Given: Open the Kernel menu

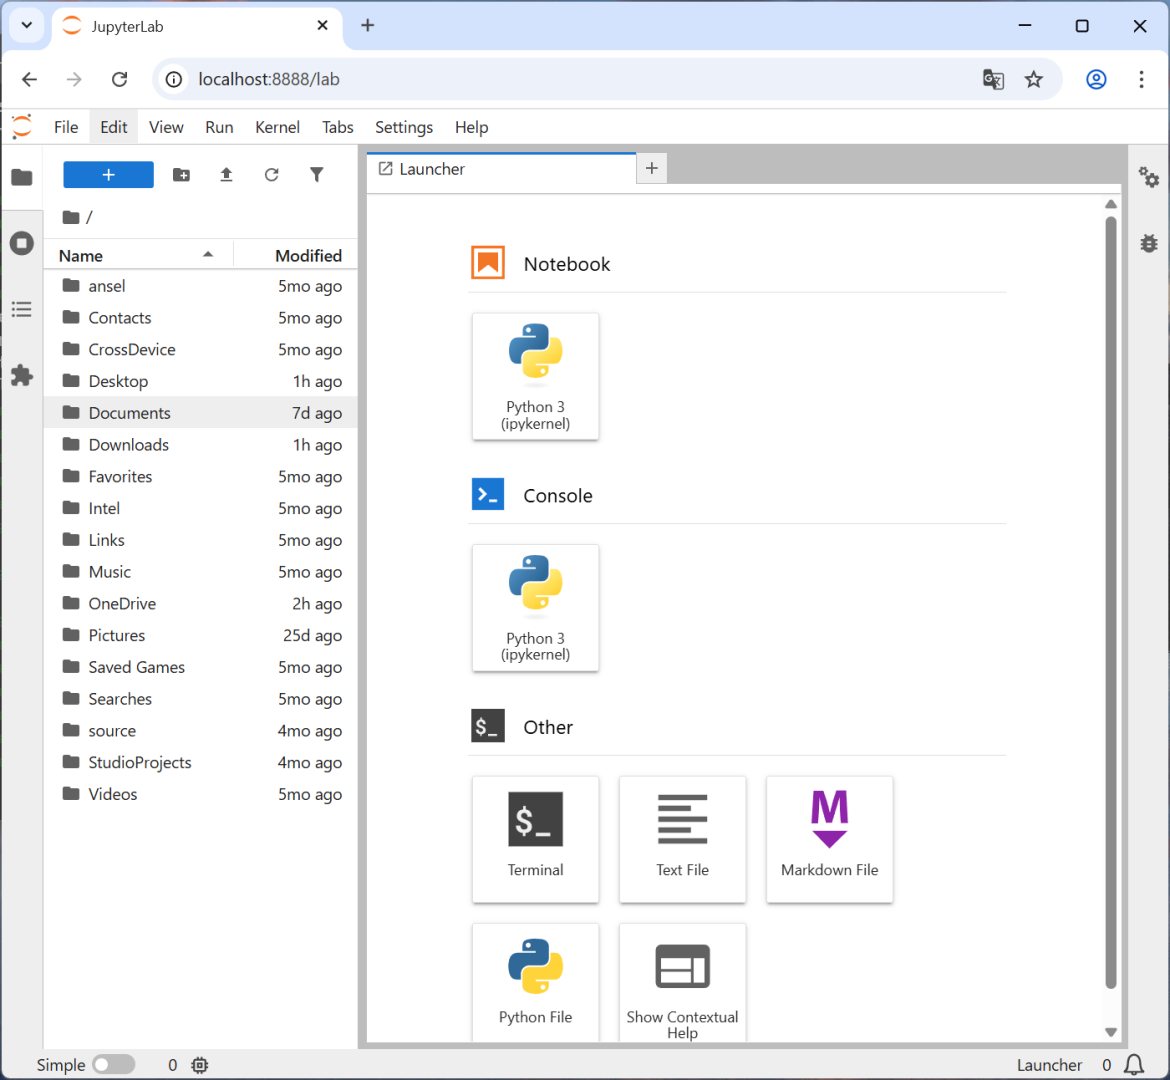Looking at the screenshot, I should point(277,128).
